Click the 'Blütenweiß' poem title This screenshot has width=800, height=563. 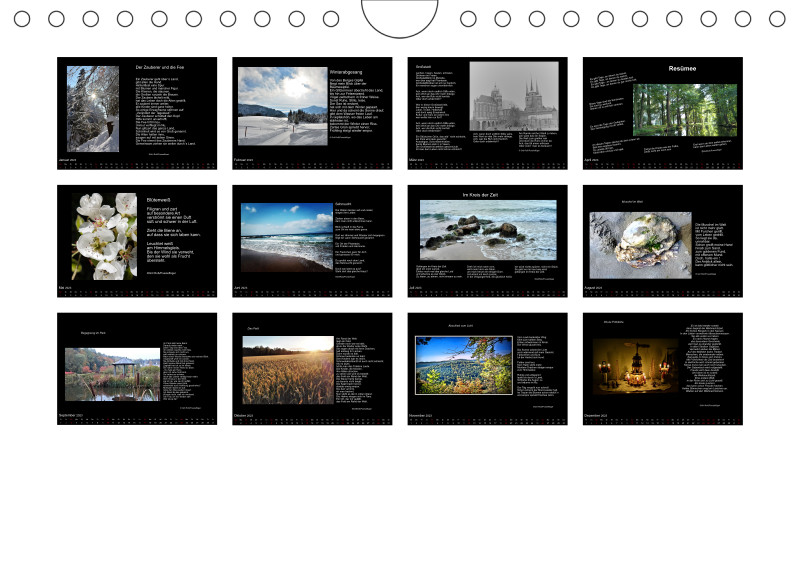(x=158, y=200)
